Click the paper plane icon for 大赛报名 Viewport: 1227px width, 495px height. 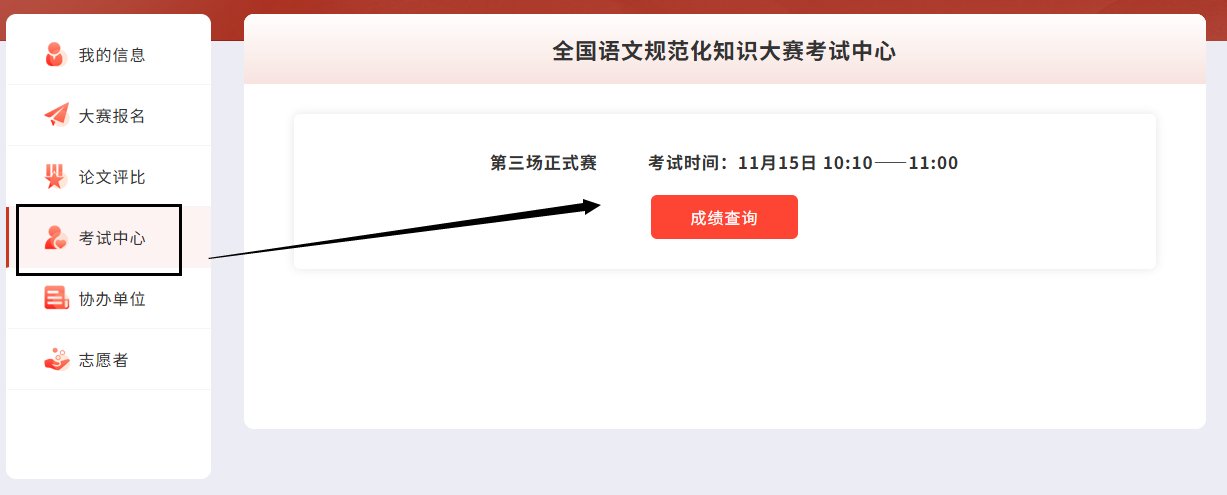56,115
